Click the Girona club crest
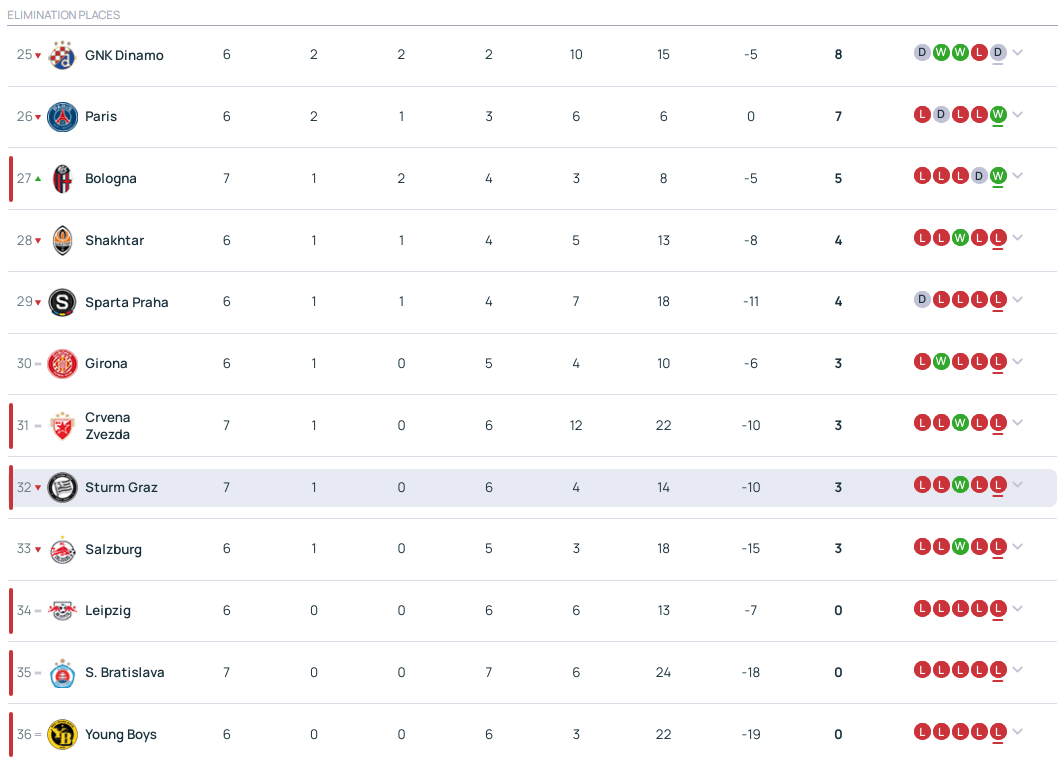1064x767 pixels. pos(62,364)
